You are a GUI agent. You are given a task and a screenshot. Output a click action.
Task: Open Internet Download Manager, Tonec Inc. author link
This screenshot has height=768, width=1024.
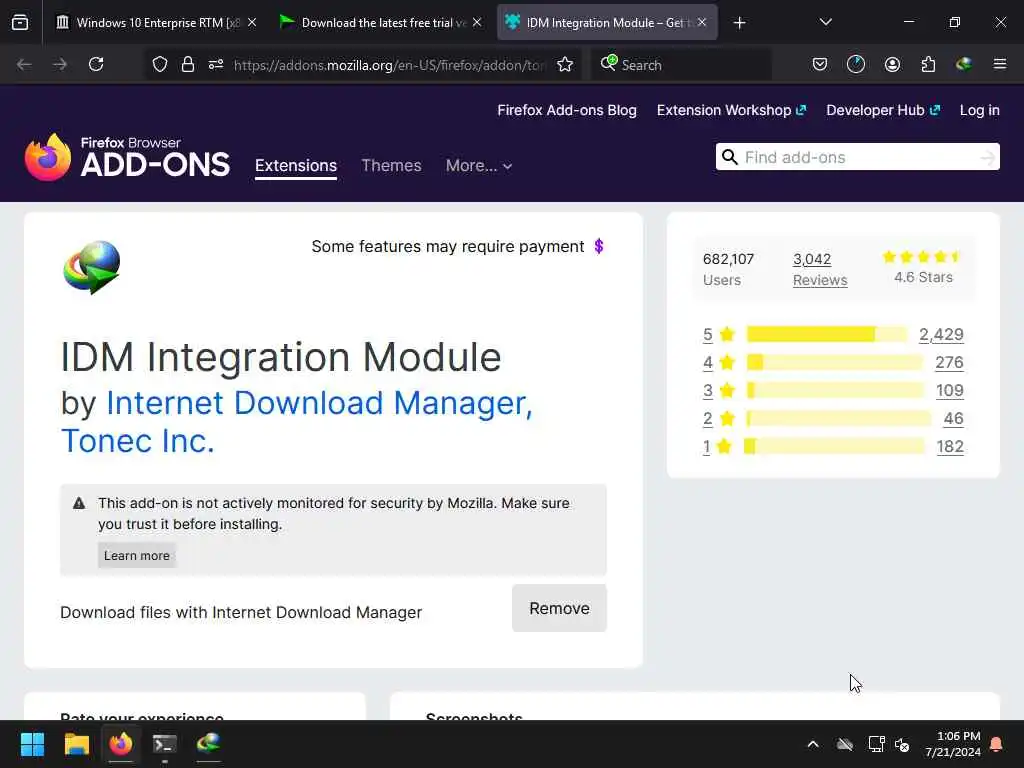[296, 422]
